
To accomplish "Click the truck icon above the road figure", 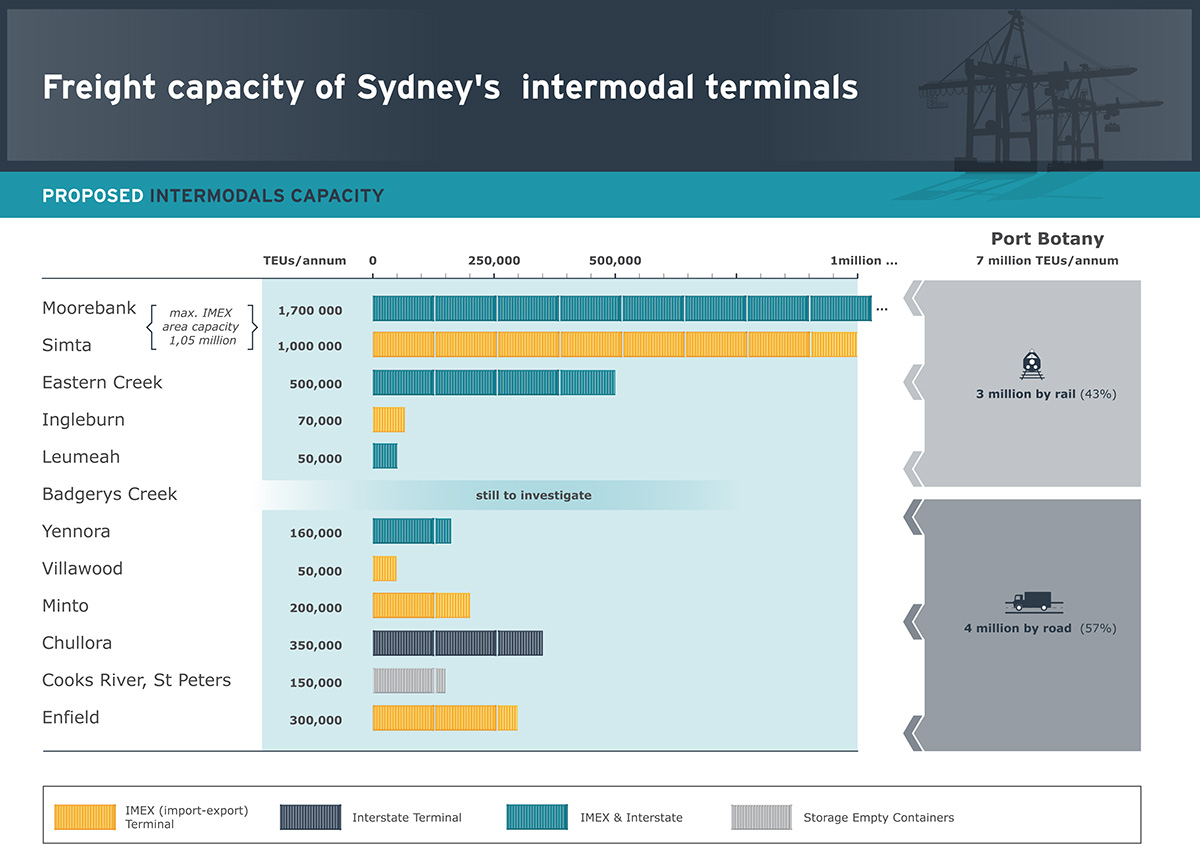I will (1028, 601).
